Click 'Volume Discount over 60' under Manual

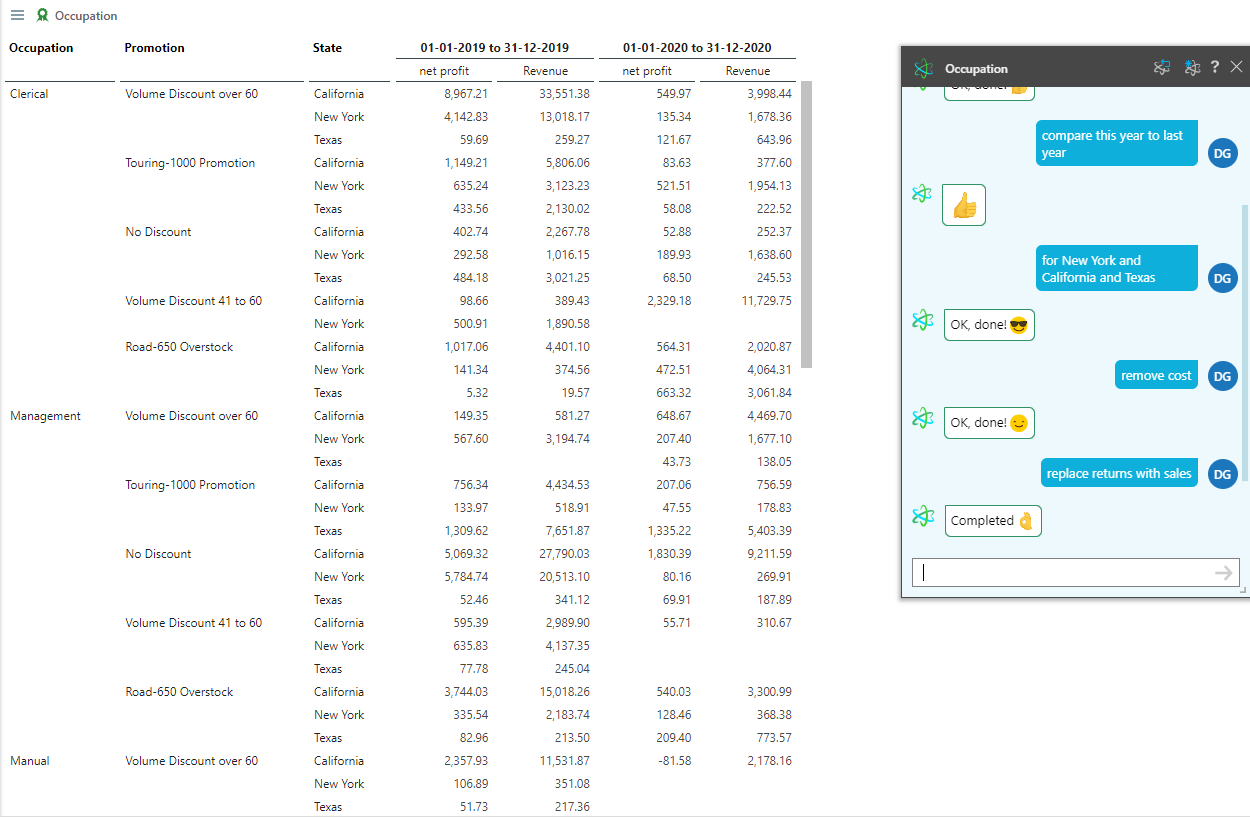coord(191,761)
